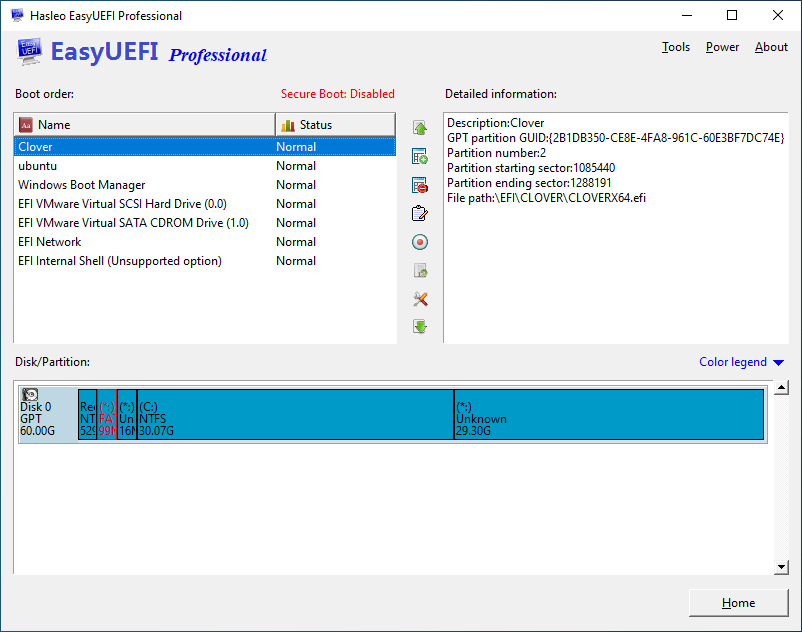Delete the selected boot entry

(x=420, y=185)
